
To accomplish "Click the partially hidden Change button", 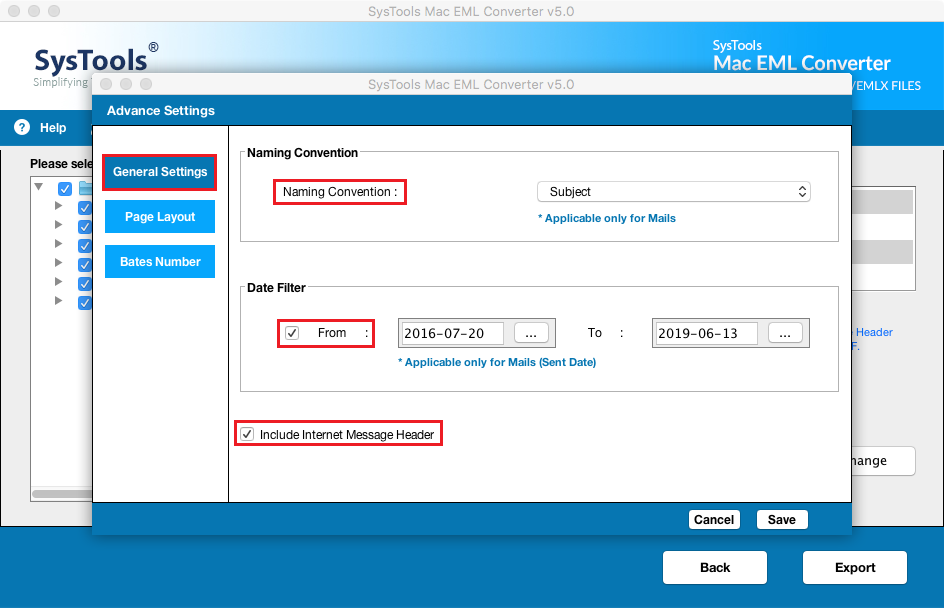I will coord(883,461).
